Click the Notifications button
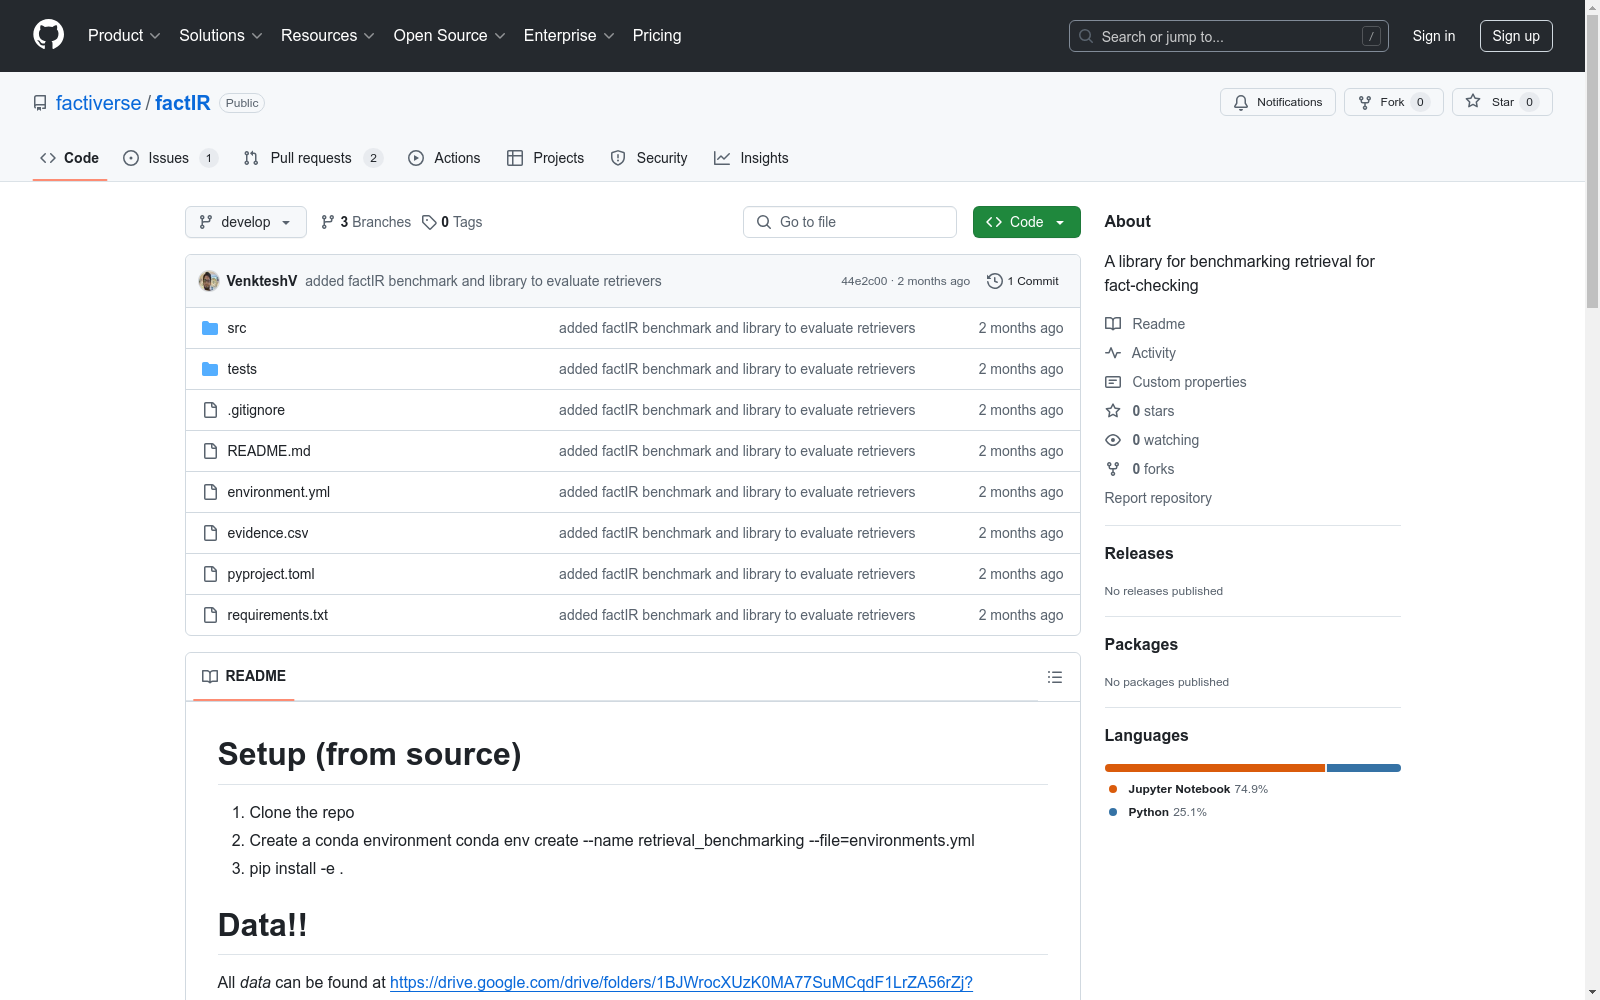The image size is (1600, 1000). point(1278,102)
